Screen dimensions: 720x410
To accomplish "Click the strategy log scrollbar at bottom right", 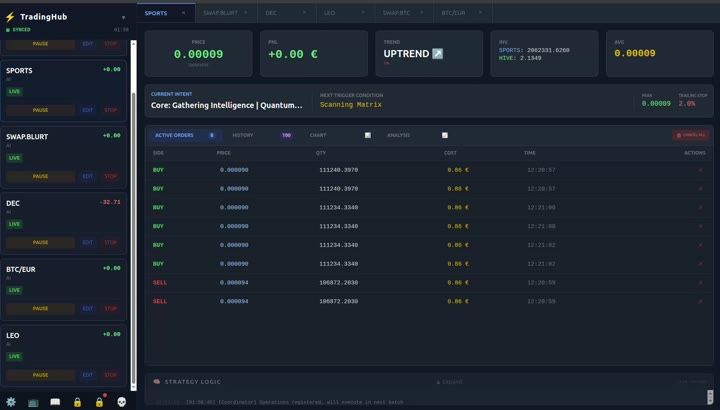I will [x=710, y=397].
